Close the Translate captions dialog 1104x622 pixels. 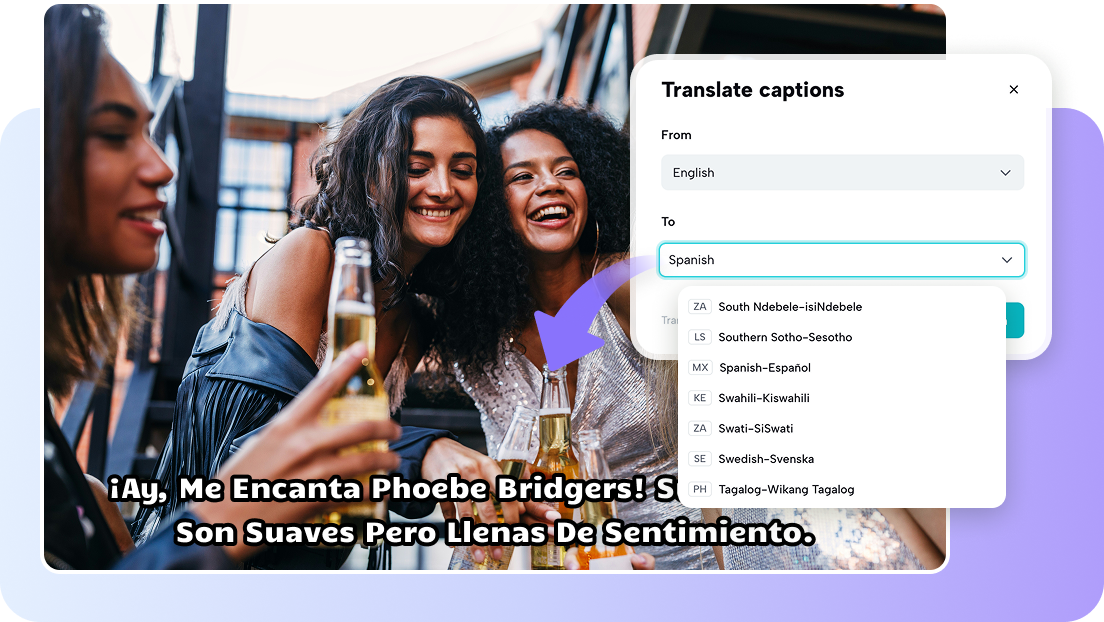[1013, 89]
